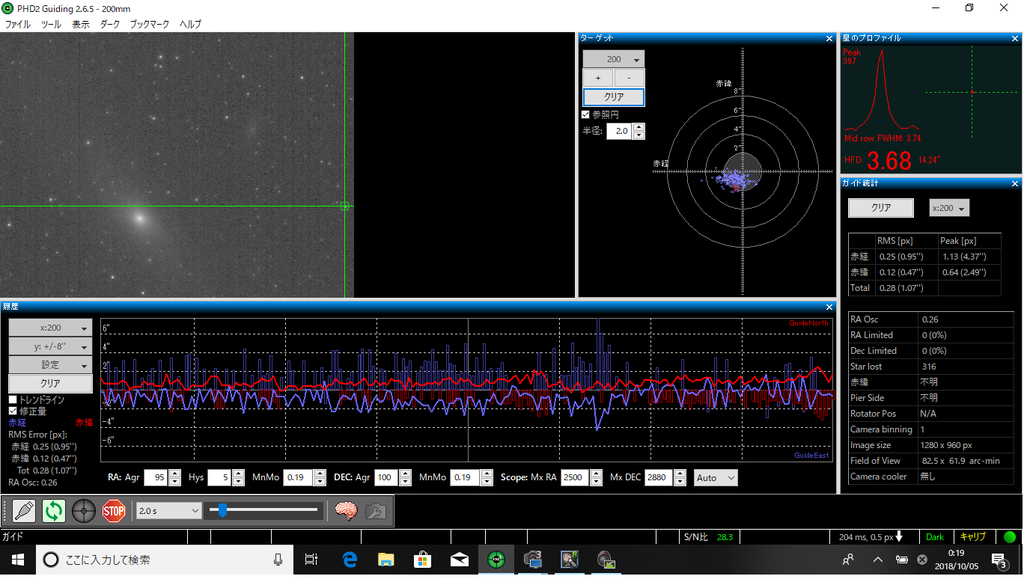Screen dimensions: 1024x585
Task: Enable the トレンドライン checkbox
Action: tap(12, 400)
